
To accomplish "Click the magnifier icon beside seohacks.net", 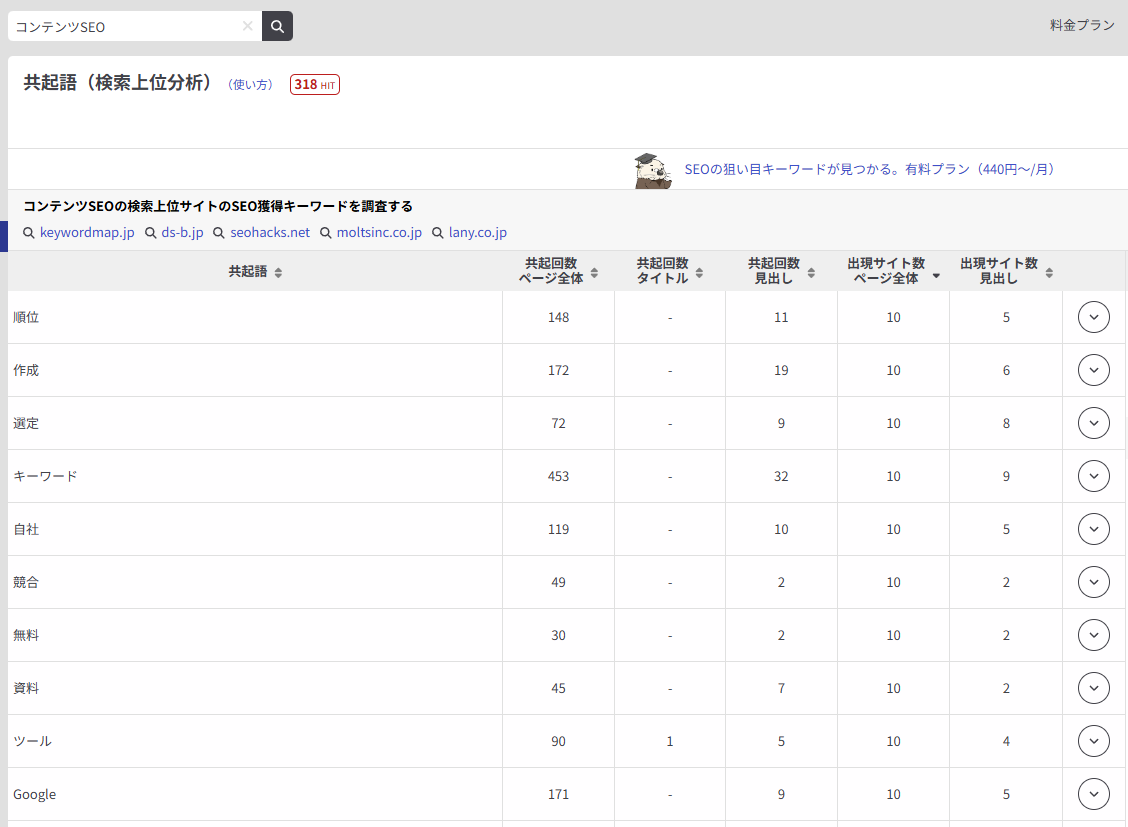I will coord(217,232).
